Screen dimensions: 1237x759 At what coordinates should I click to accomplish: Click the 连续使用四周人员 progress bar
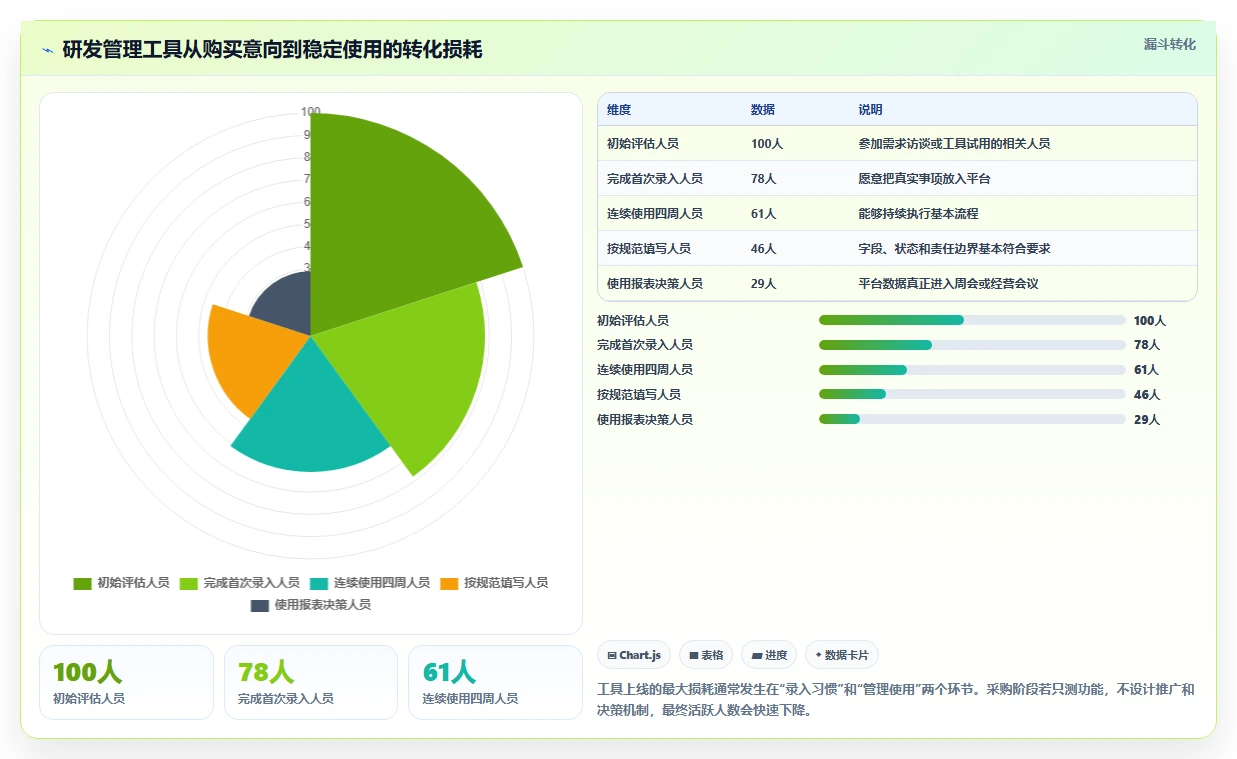coord(972,370)
